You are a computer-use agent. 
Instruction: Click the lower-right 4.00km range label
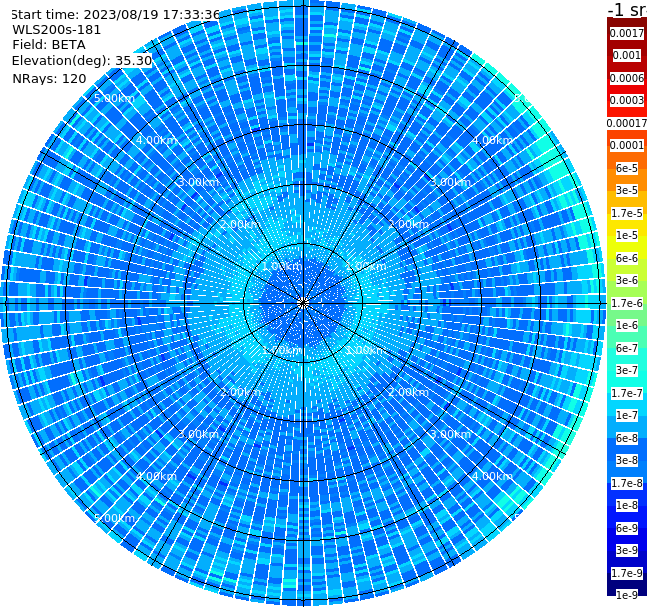click(493, 476)
